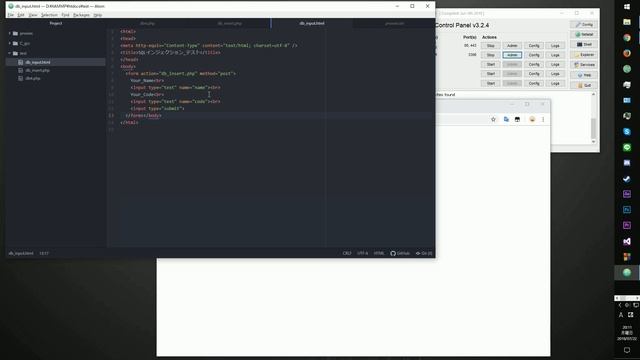The width and height of the screenshot is (640, 360).
Task: Open the Windows Start button
Action: pyautogui.click(x=627, y=7)
